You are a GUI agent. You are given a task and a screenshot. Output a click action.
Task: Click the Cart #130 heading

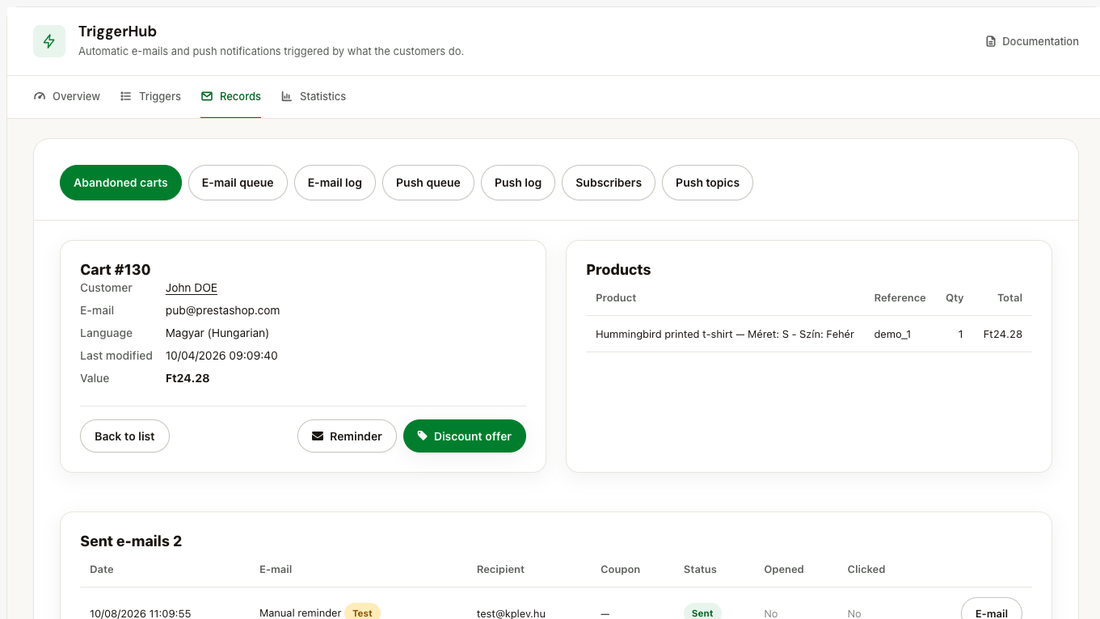coord(115,269)
